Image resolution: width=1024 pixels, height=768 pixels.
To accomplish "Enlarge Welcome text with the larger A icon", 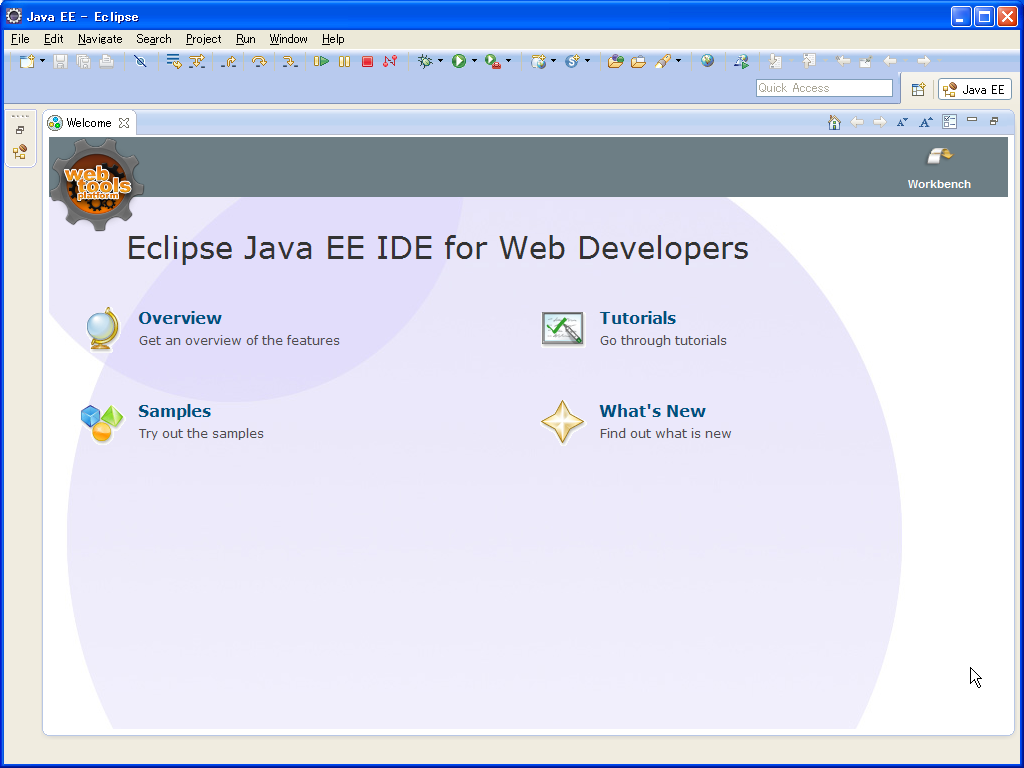I will click(925, 121).
